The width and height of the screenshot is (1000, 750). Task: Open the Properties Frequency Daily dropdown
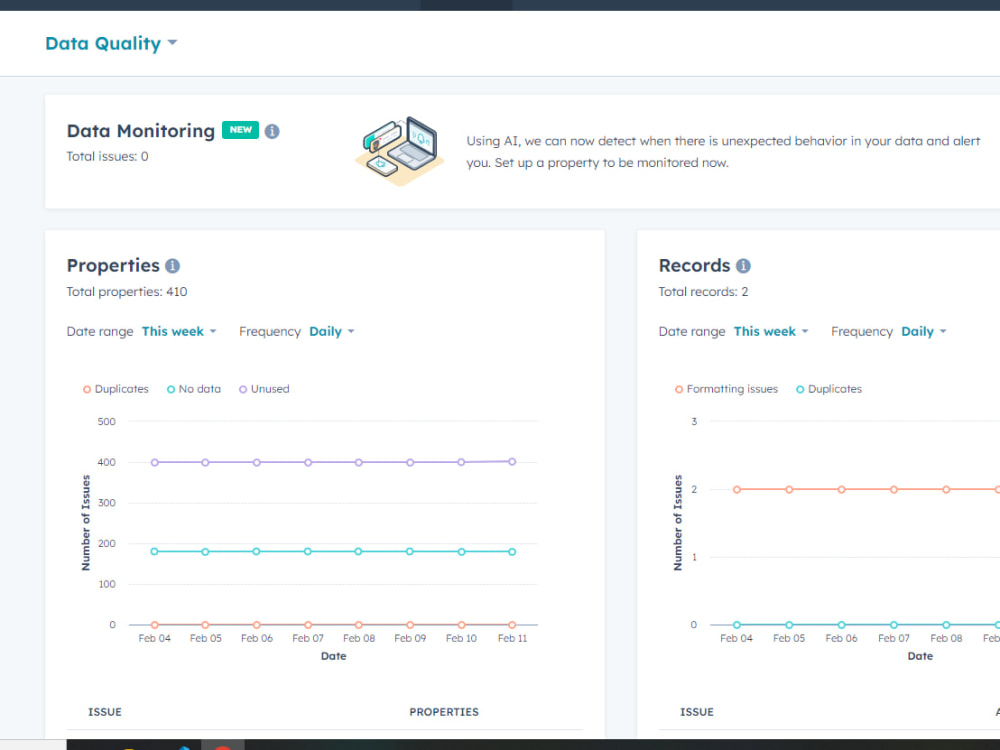click(331, 331)
